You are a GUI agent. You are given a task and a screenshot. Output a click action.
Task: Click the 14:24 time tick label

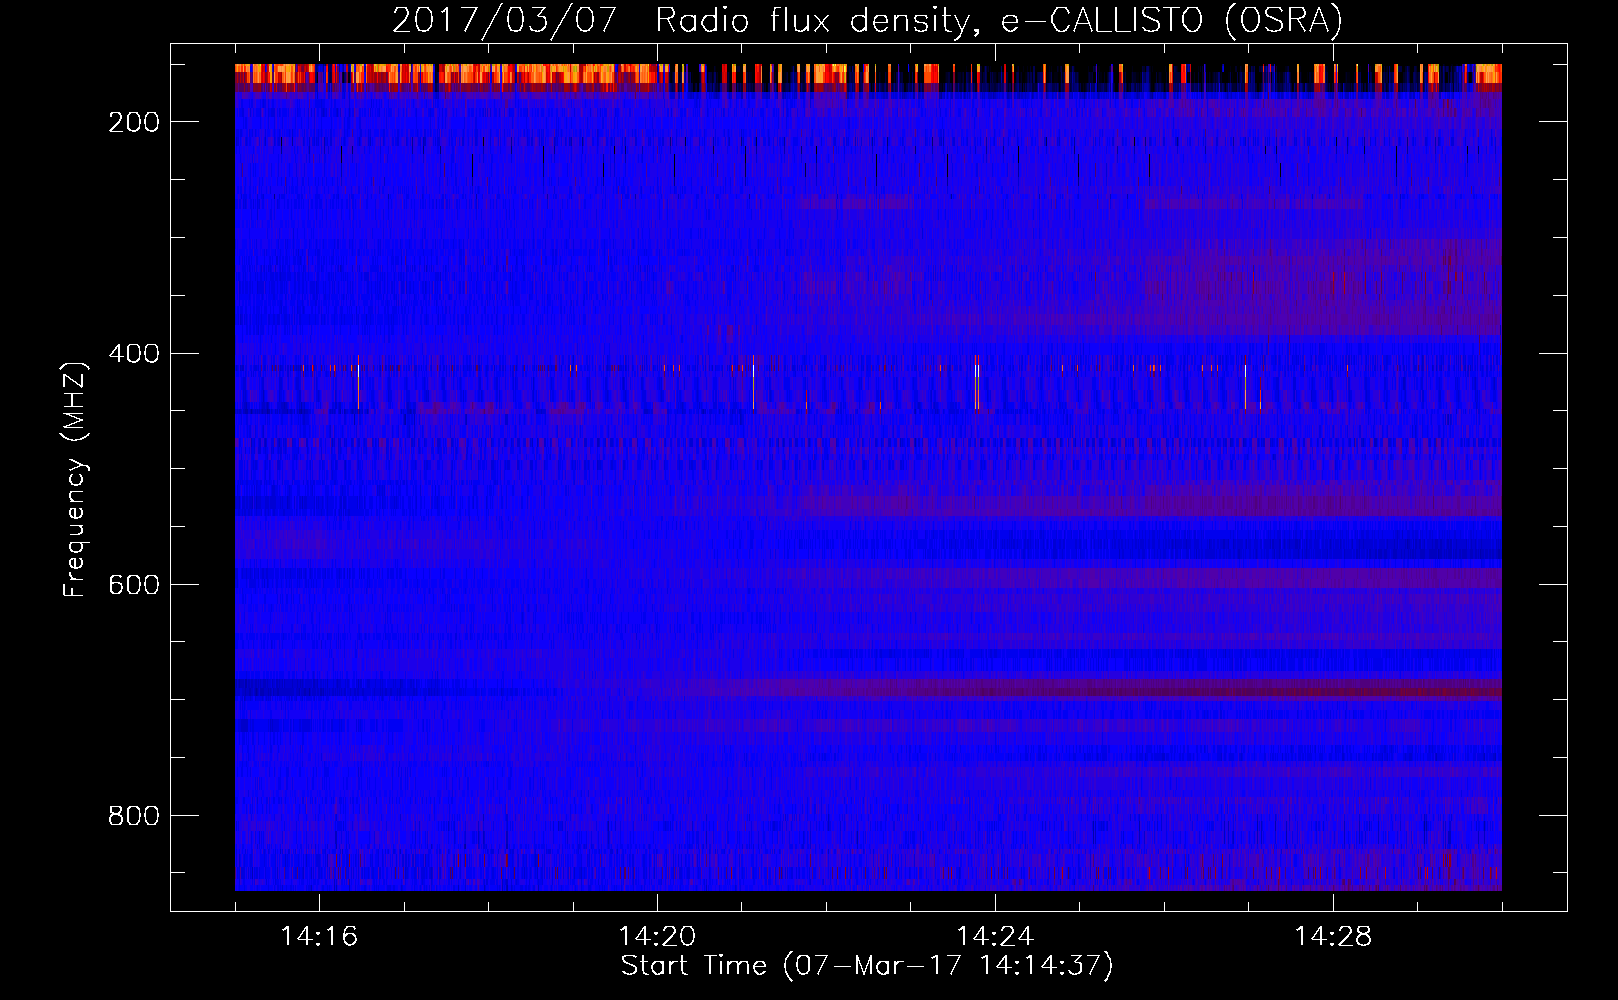(x=995, y=936)
